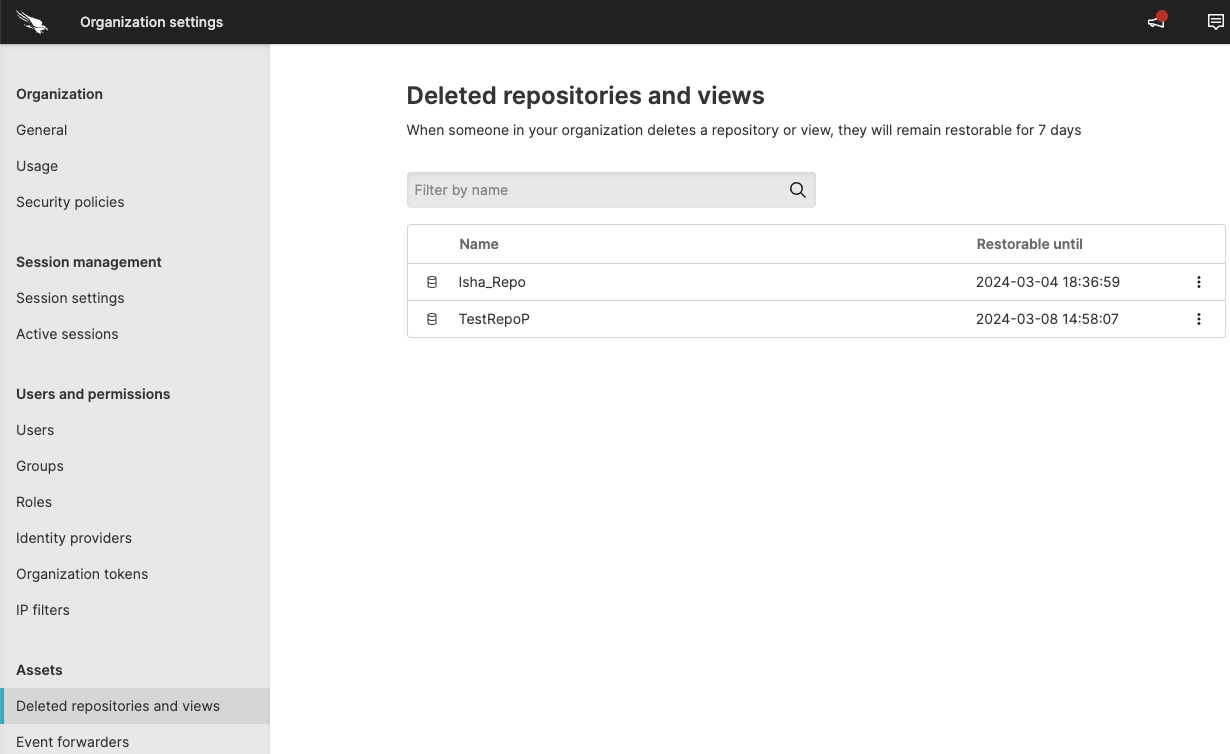Image resolution: width=1230 pixels, height=754 pixels.
Task: Open Session settings
Action: click(70, 298)
